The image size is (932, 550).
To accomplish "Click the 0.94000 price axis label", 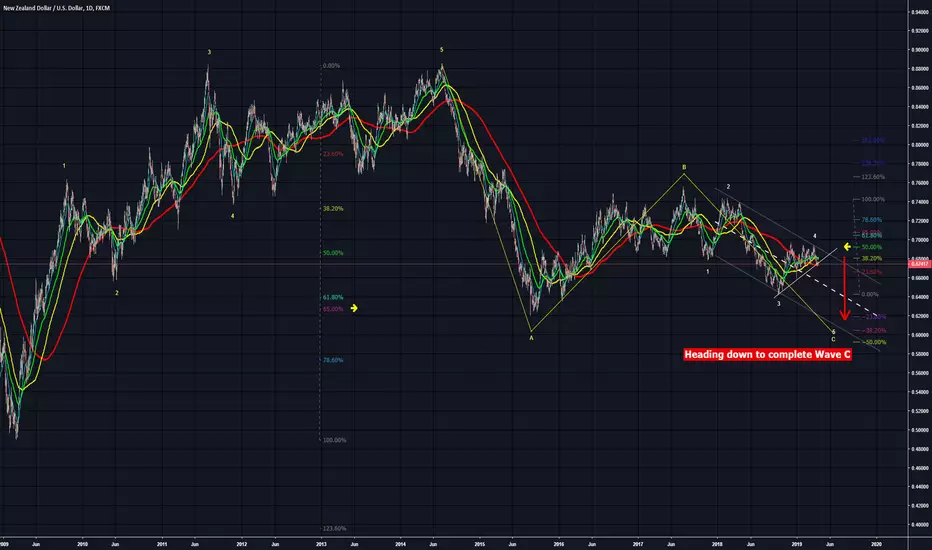I will [x=920, y=12].
